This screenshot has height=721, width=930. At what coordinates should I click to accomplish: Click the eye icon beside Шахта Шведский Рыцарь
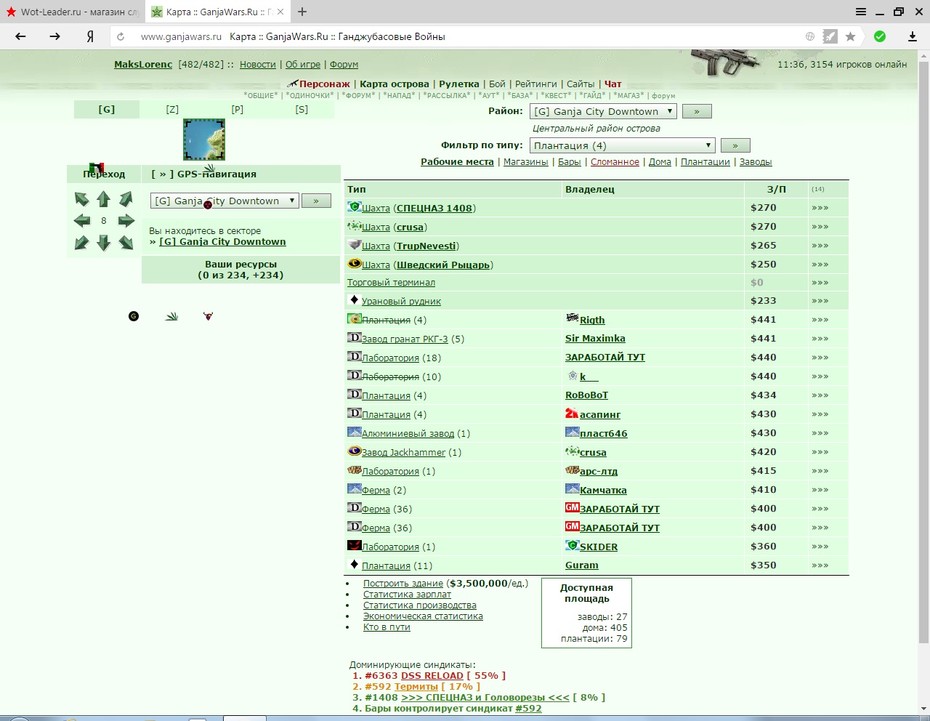click(x=354, y=263)
